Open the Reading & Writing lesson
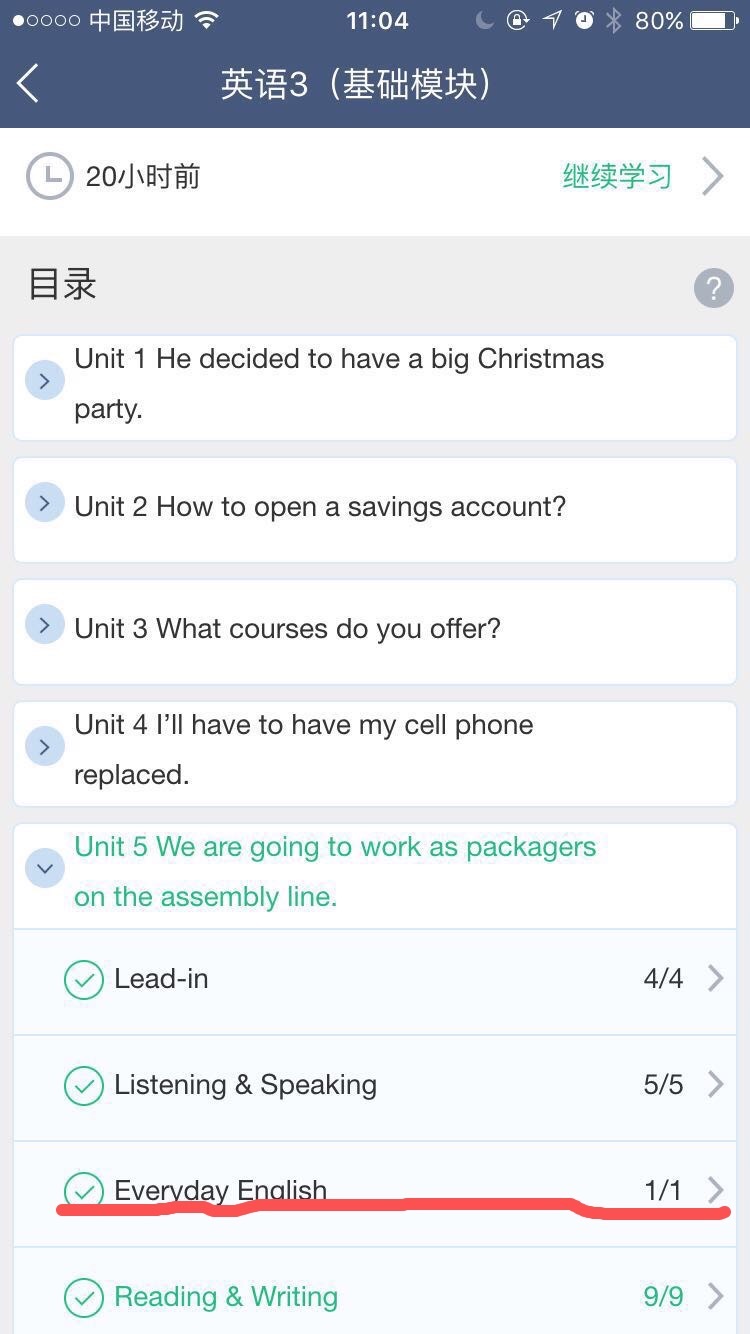 coord(226,1297)
